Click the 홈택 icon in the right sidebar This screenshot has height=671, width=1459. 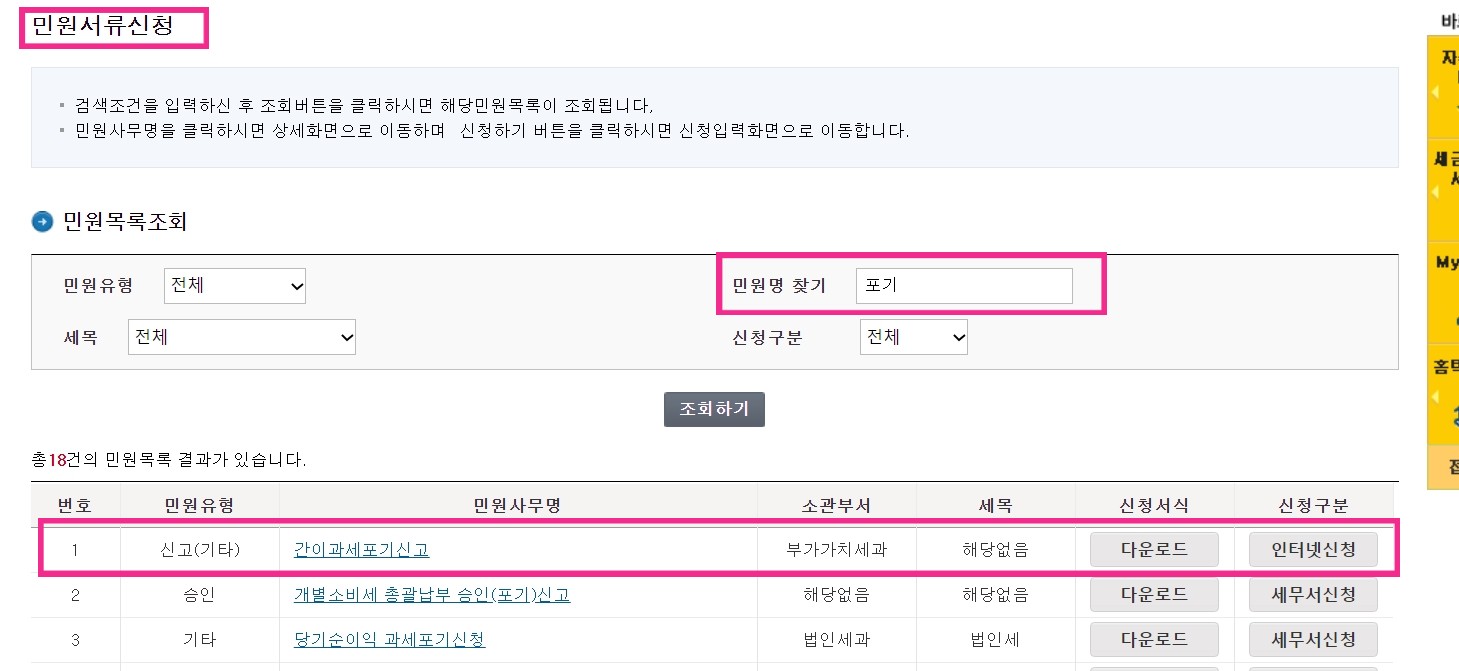[x=1445, y=368]
